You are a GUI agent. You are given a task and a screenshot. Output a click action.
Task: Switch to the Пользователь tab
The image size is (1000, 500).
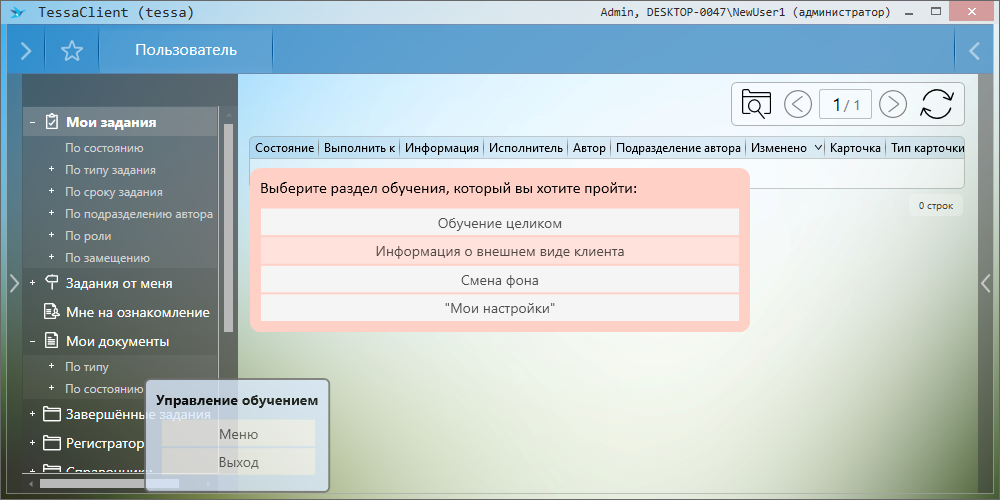coord(186,50)
